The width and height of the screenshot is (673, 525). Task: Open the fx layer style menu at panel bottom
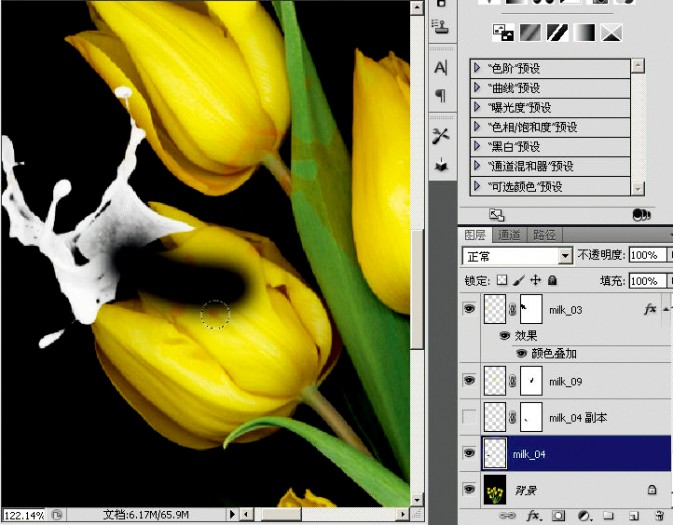coord(533,516)
